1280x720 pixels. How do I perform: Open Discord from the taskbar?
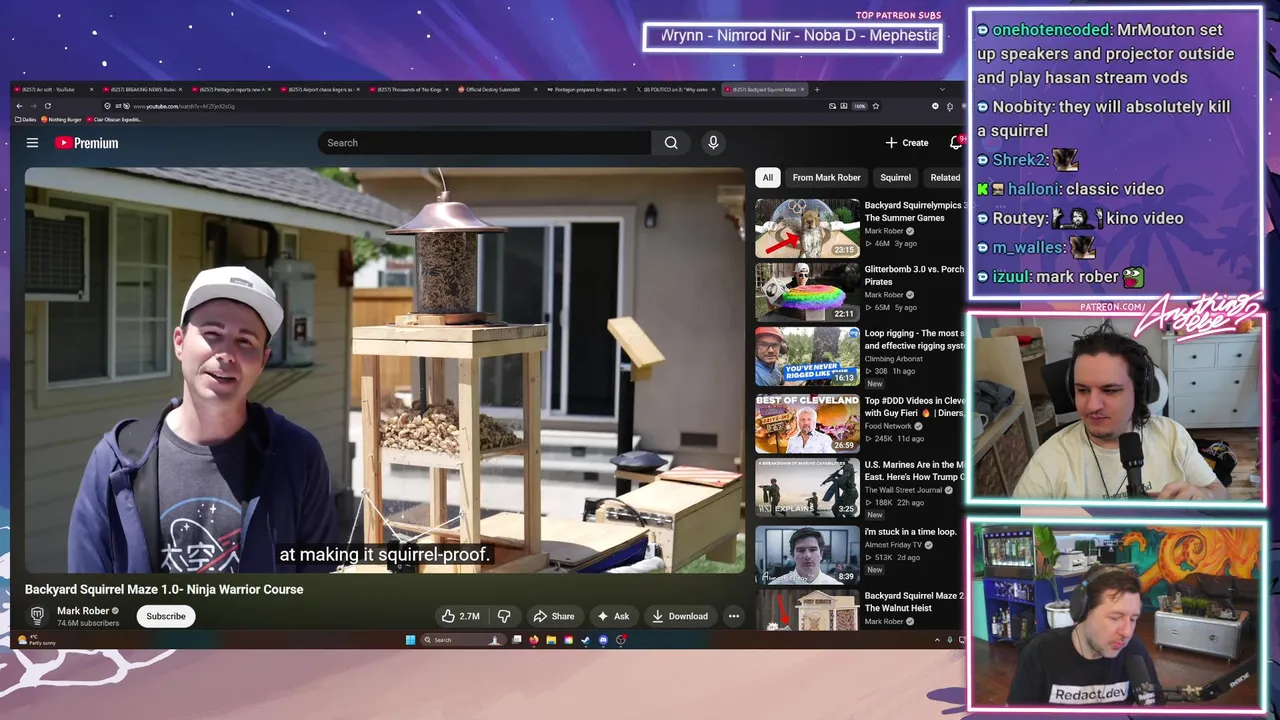(603, 640)
